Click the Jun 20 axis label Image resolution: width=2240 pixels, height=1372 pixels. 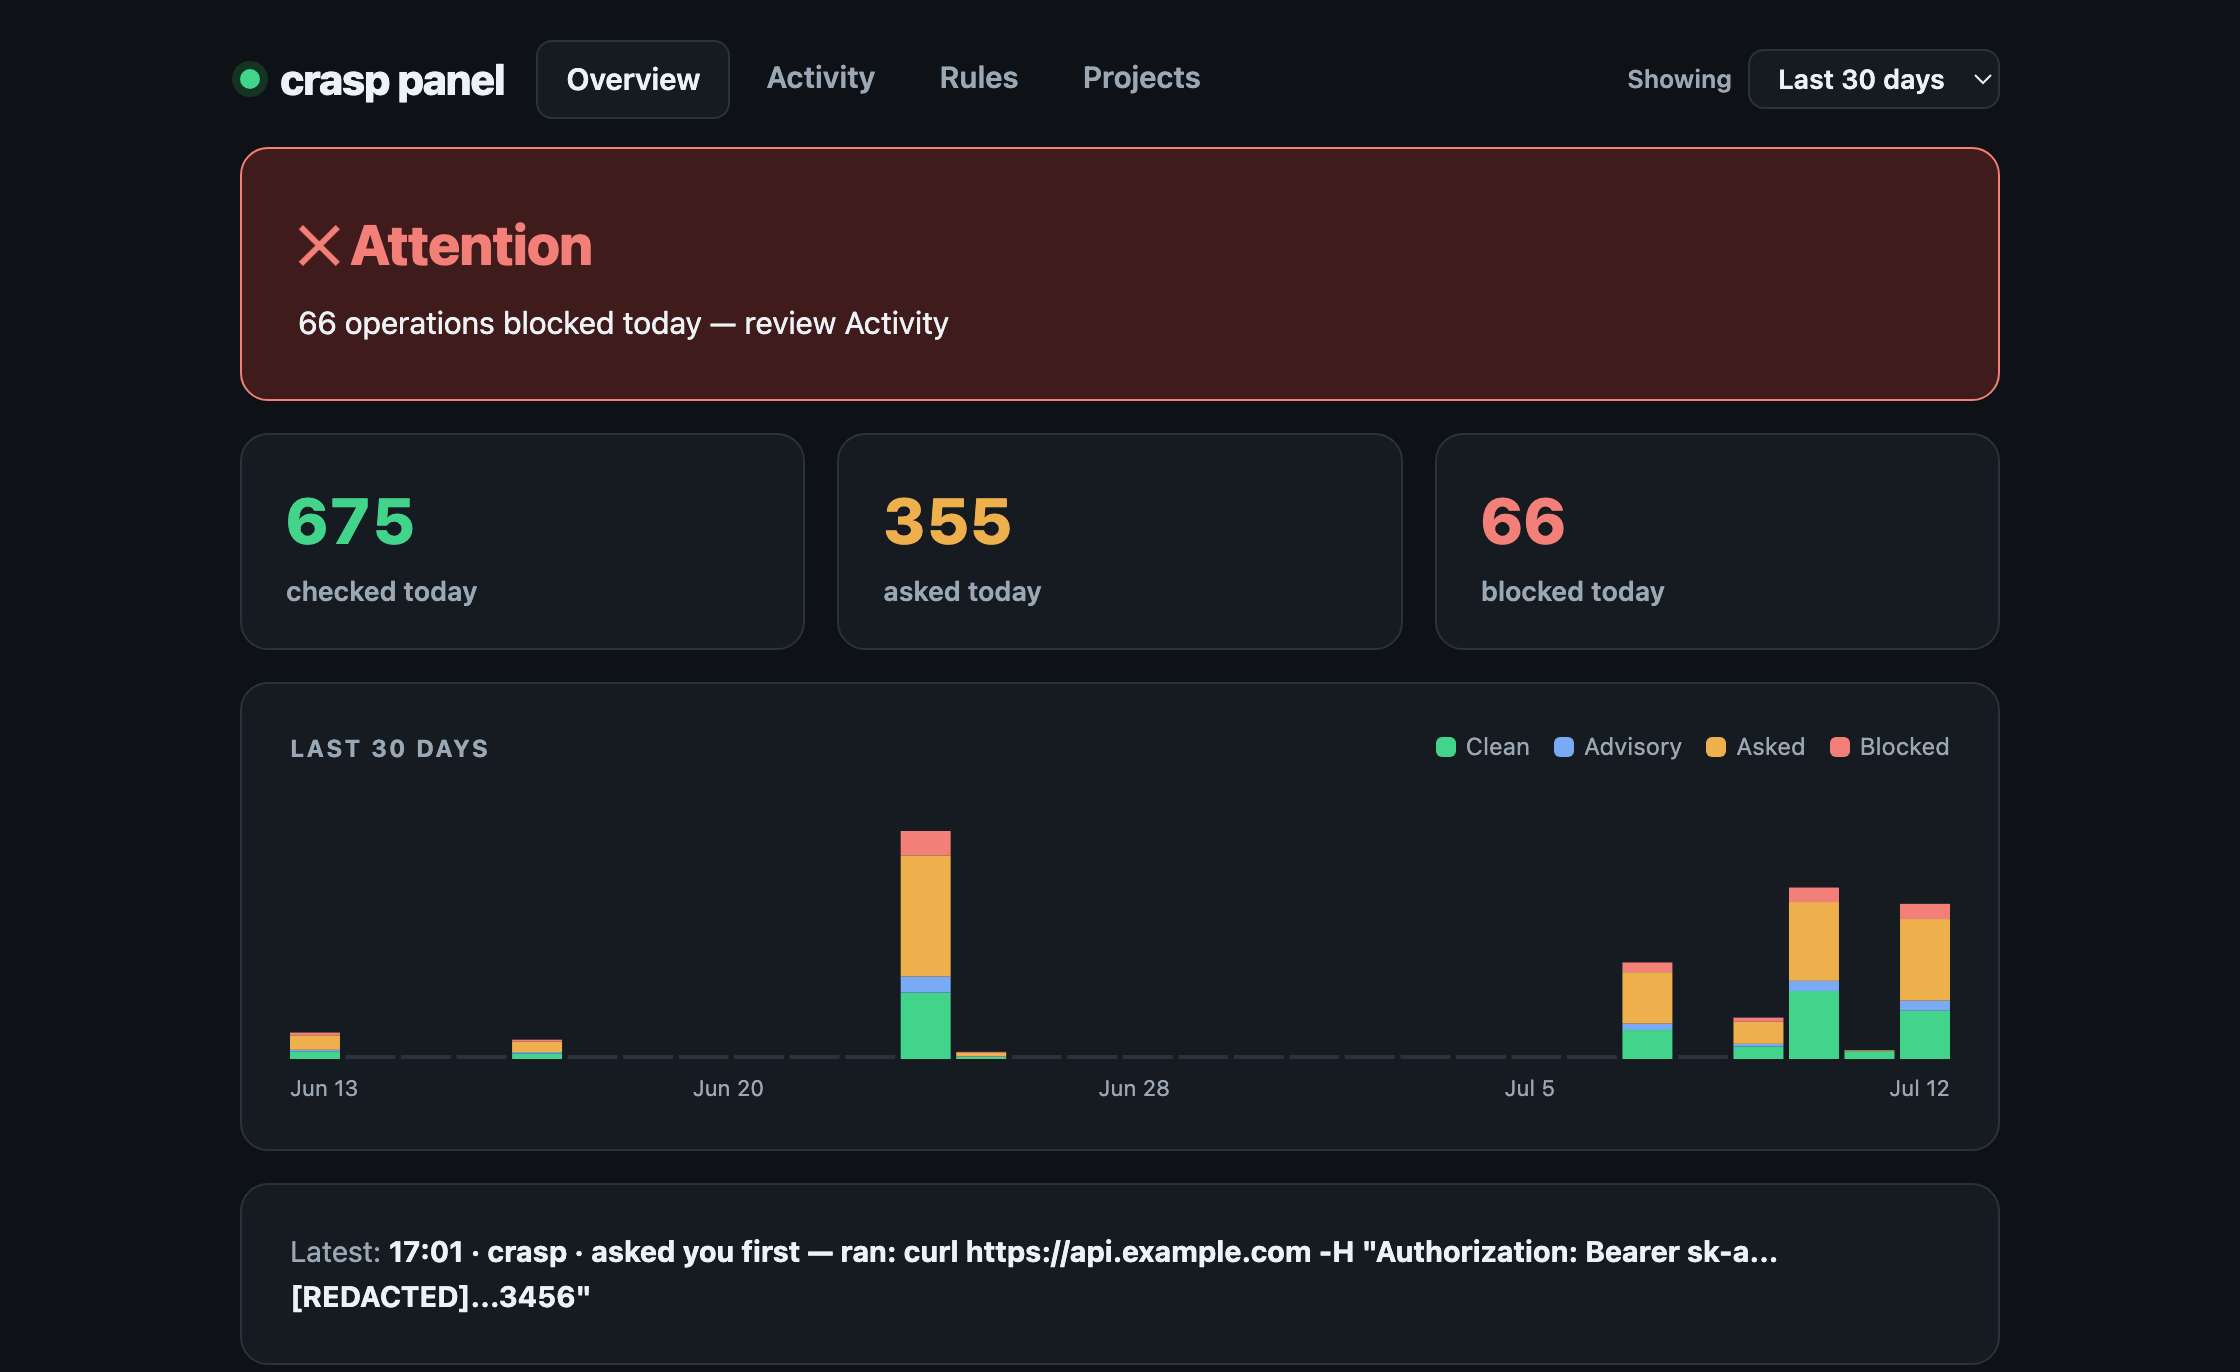tap(728, 1088)
